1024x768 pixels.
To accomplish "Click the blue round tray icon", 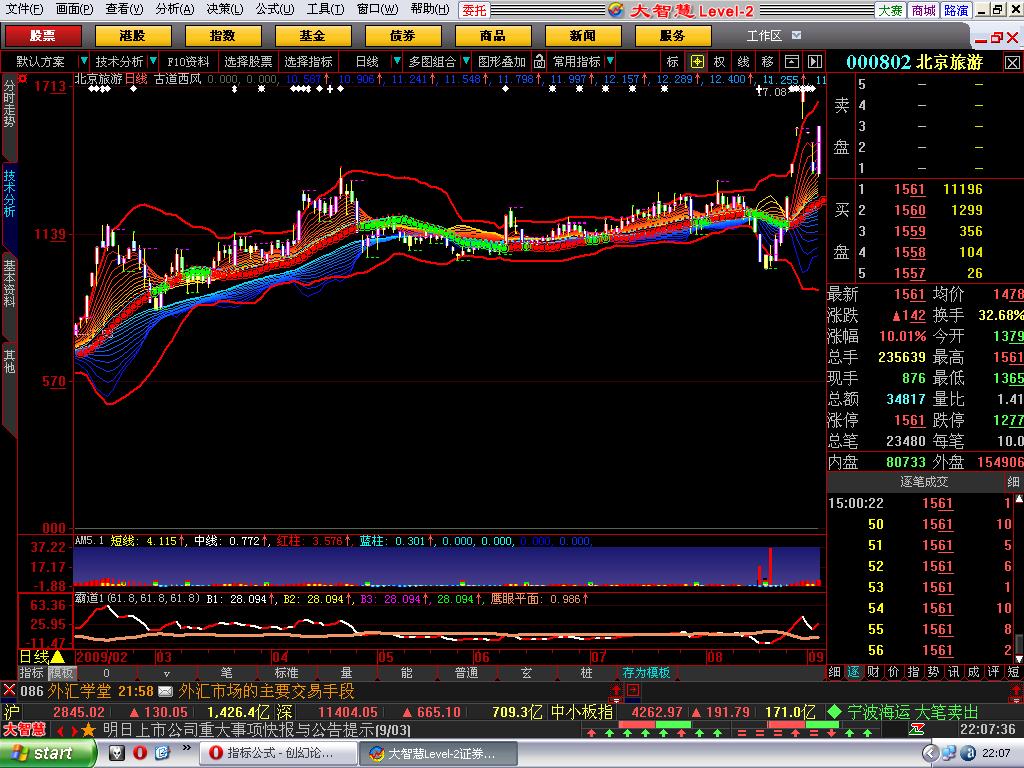I will click(968, 754).
